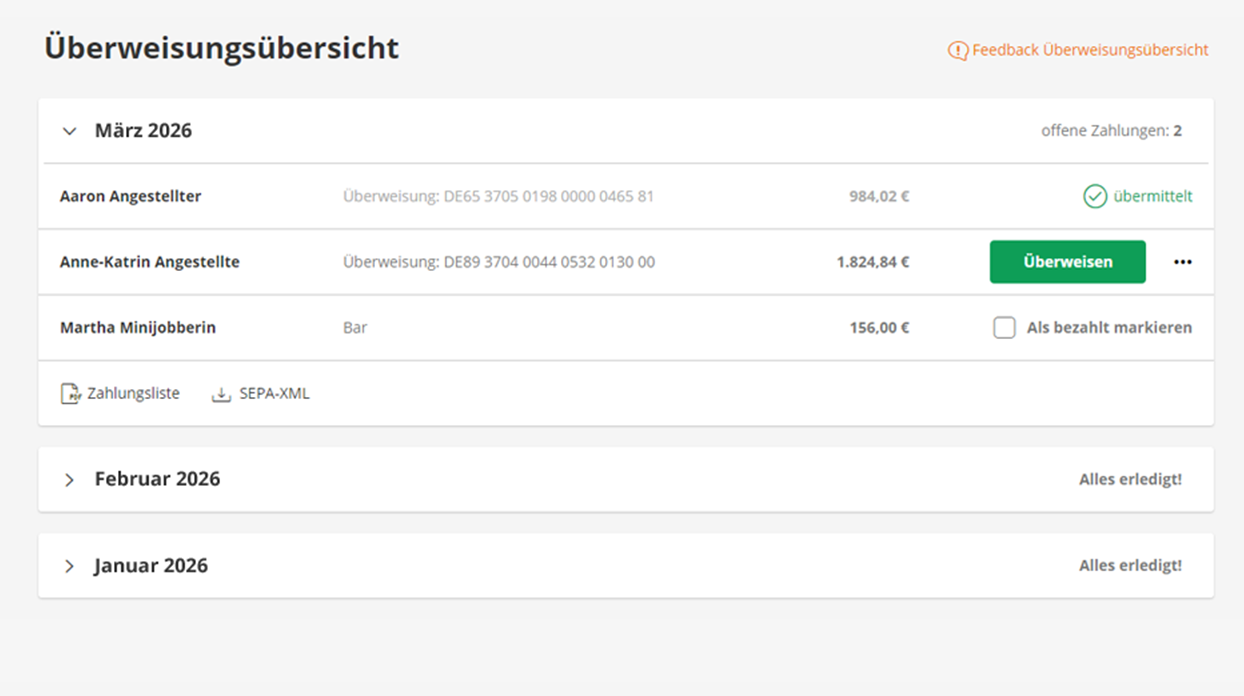Click the Anne-Katrin Angestellte employee name
Image resolution: width=1244 pixels, height=696 pixels.
[149, 262]
